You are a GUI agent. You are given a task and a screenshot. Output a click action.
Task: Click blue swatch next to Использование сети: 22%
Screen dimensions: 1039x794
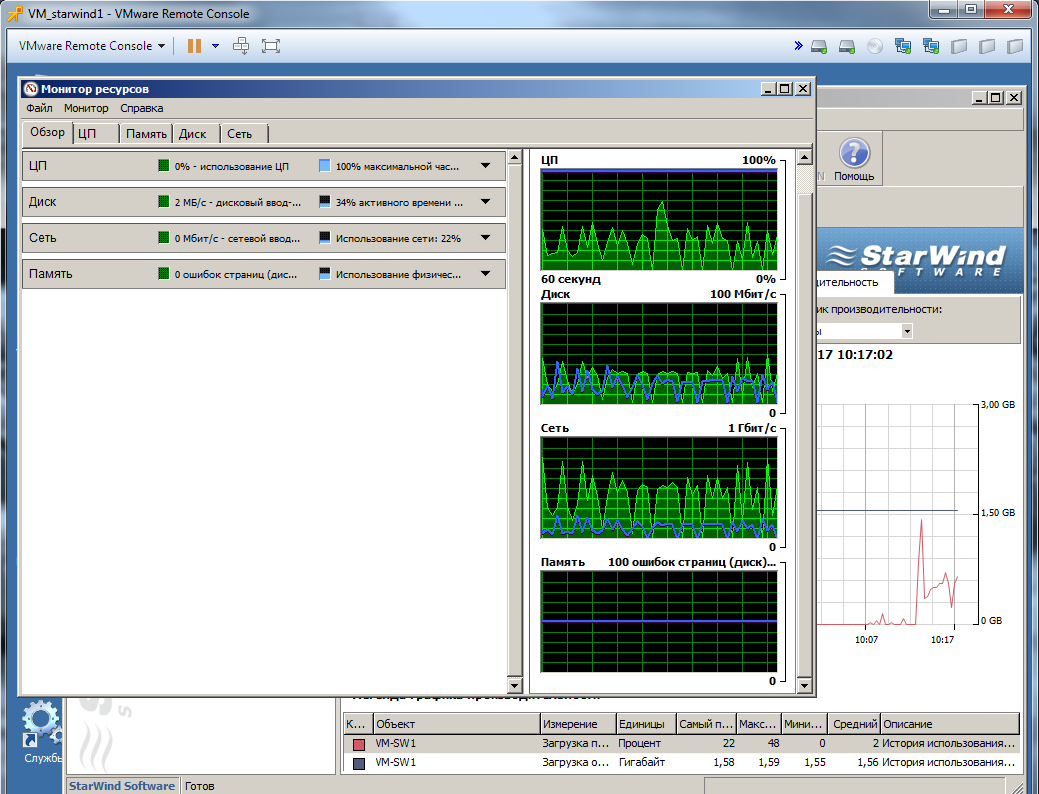(x=325, y=237)
